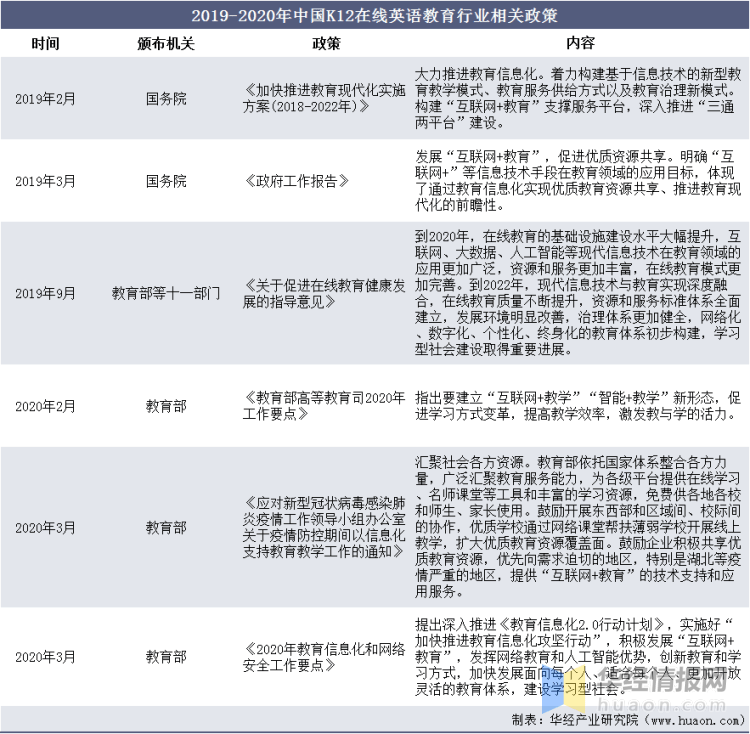
Task: Click content beginning '汇聚社会各方资源'
Action: 578,527
